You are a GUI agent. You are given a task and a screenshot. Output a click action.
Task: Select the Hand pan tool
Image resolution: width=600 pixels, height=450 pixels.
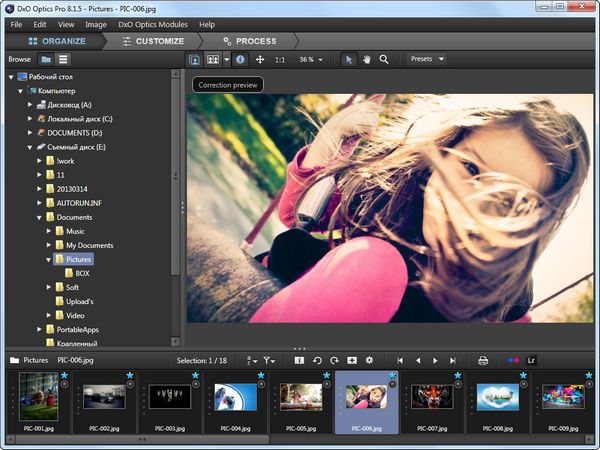(366, 59)
